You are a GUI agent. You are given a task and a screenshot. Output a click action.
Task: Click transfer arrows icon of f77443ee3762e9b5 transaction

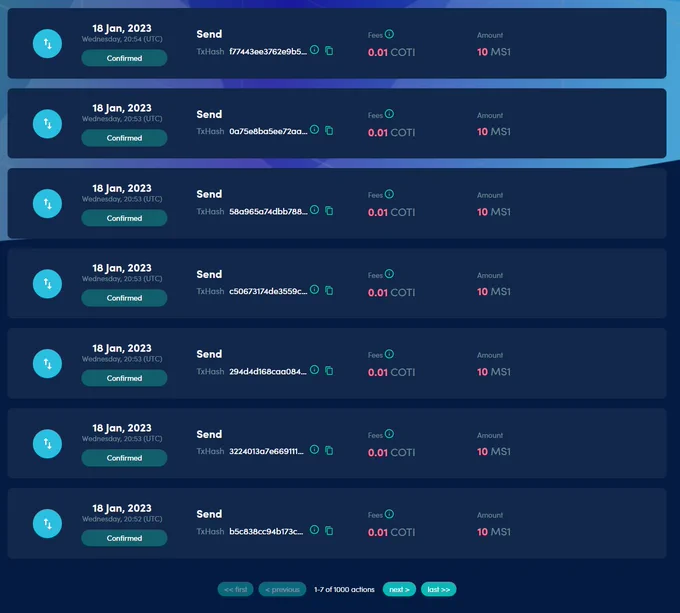click(47, 43)
